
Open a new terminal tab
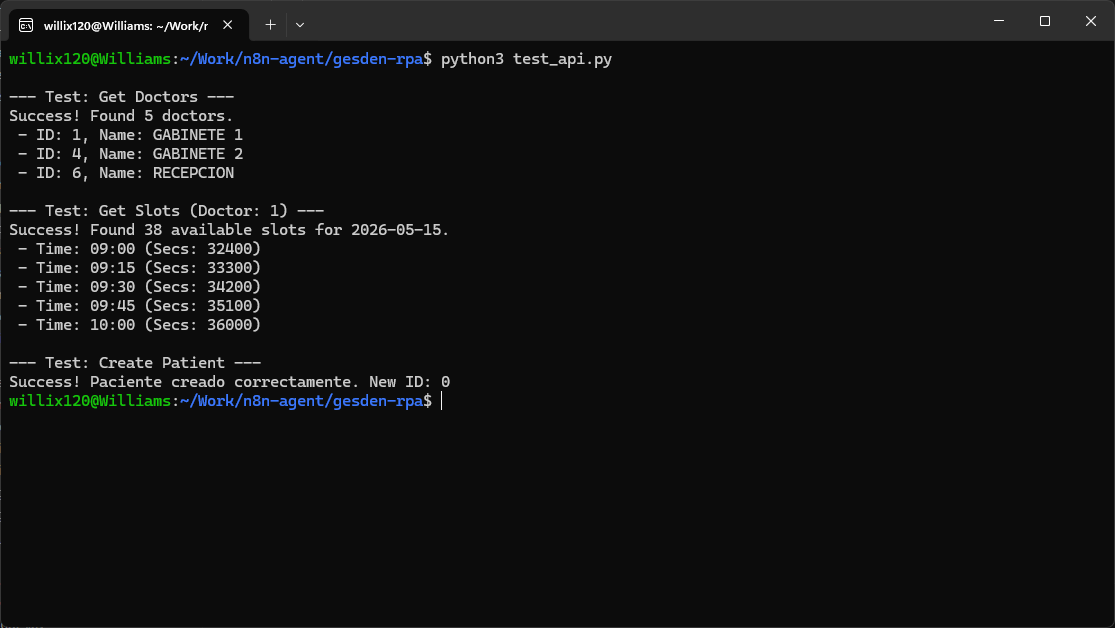(270, 25)
